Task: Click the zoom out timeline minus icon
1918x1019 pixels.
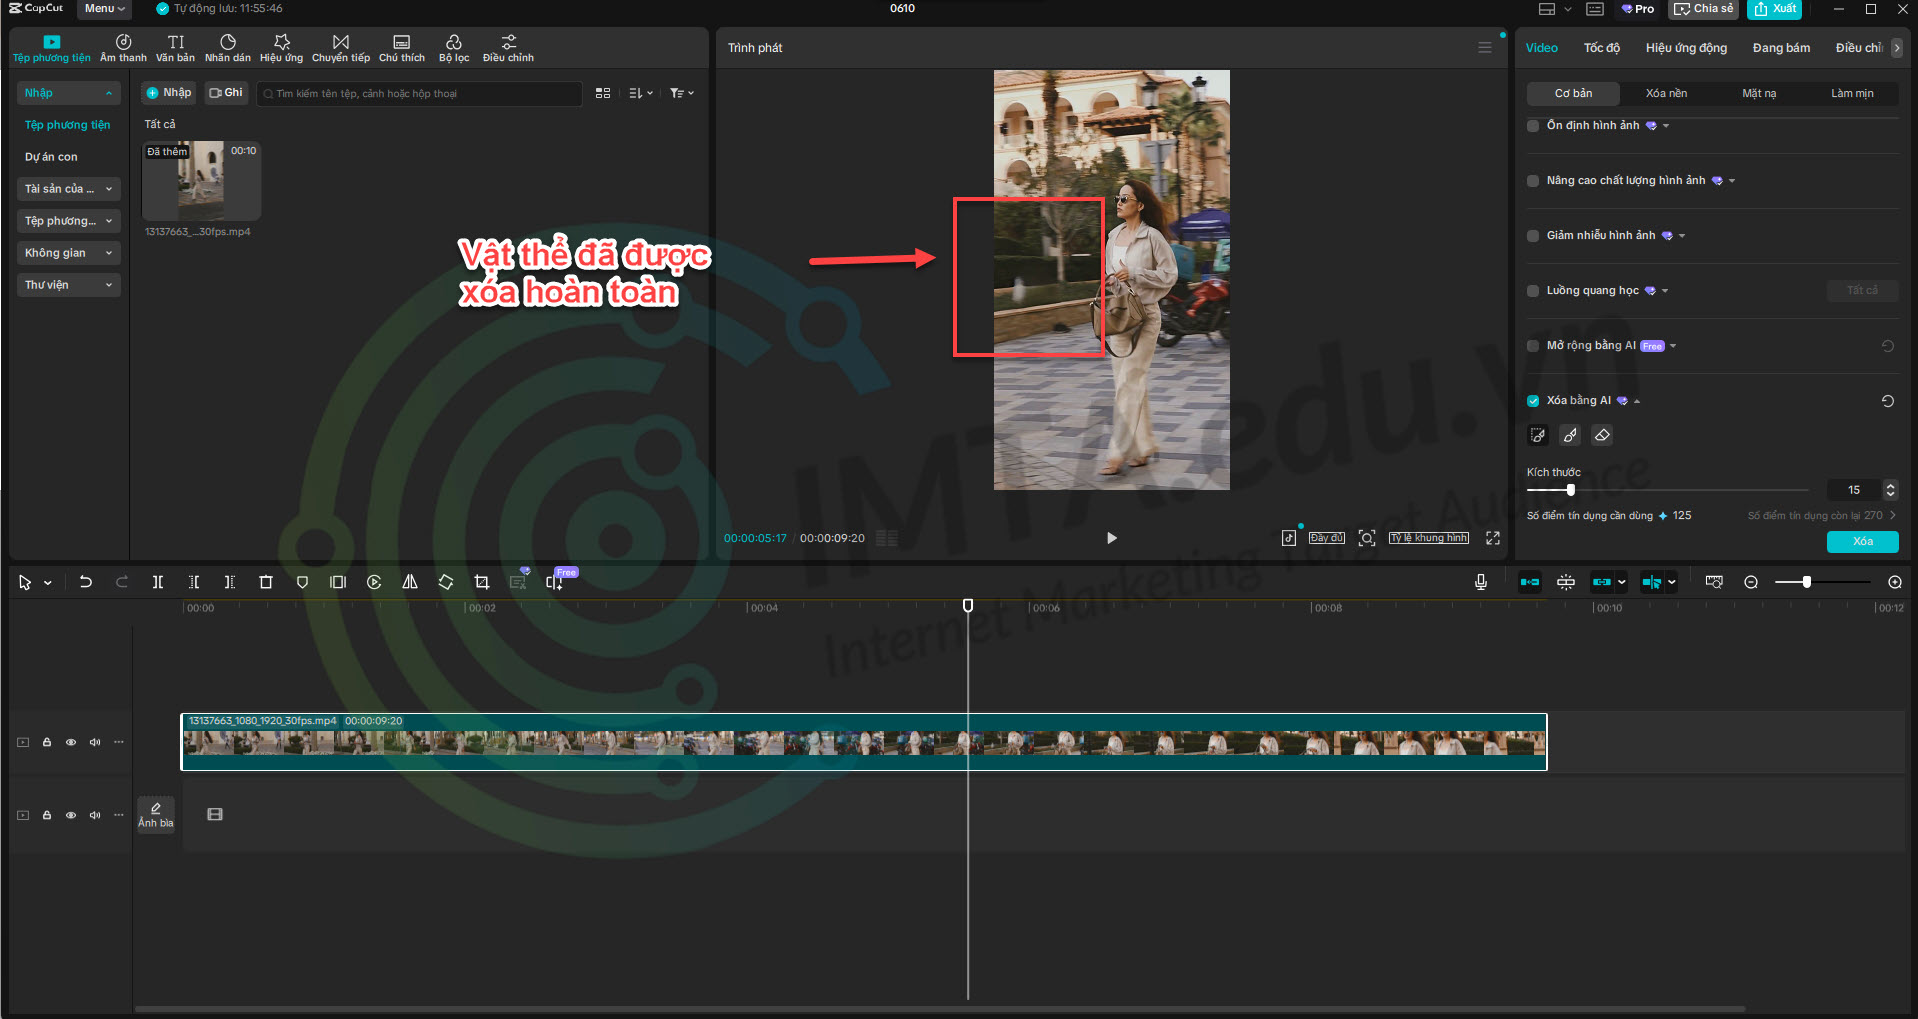Action: coord(1751,582)
